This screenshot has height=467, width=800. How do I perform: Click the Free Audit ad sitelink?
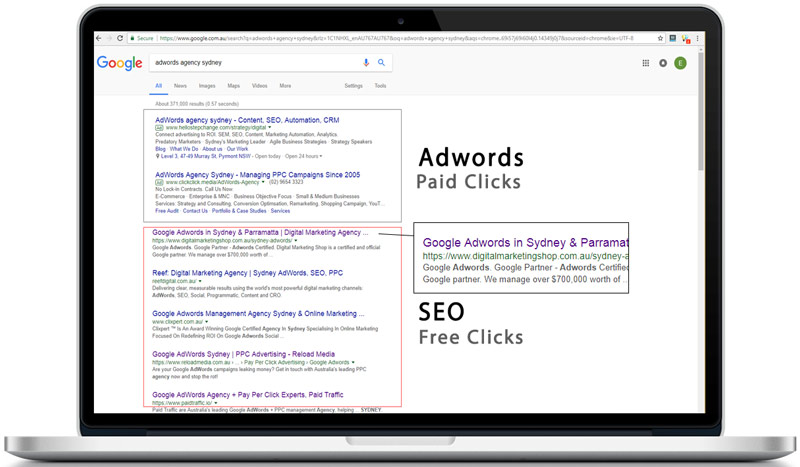pos(167,211)
